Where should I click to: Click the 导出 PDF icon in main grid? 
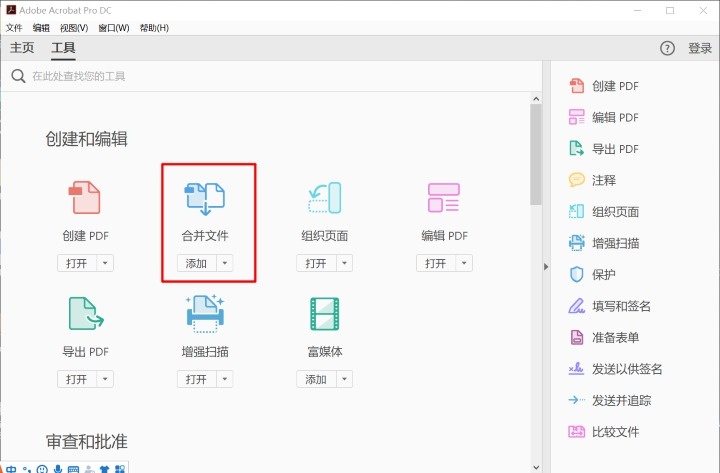86,313
